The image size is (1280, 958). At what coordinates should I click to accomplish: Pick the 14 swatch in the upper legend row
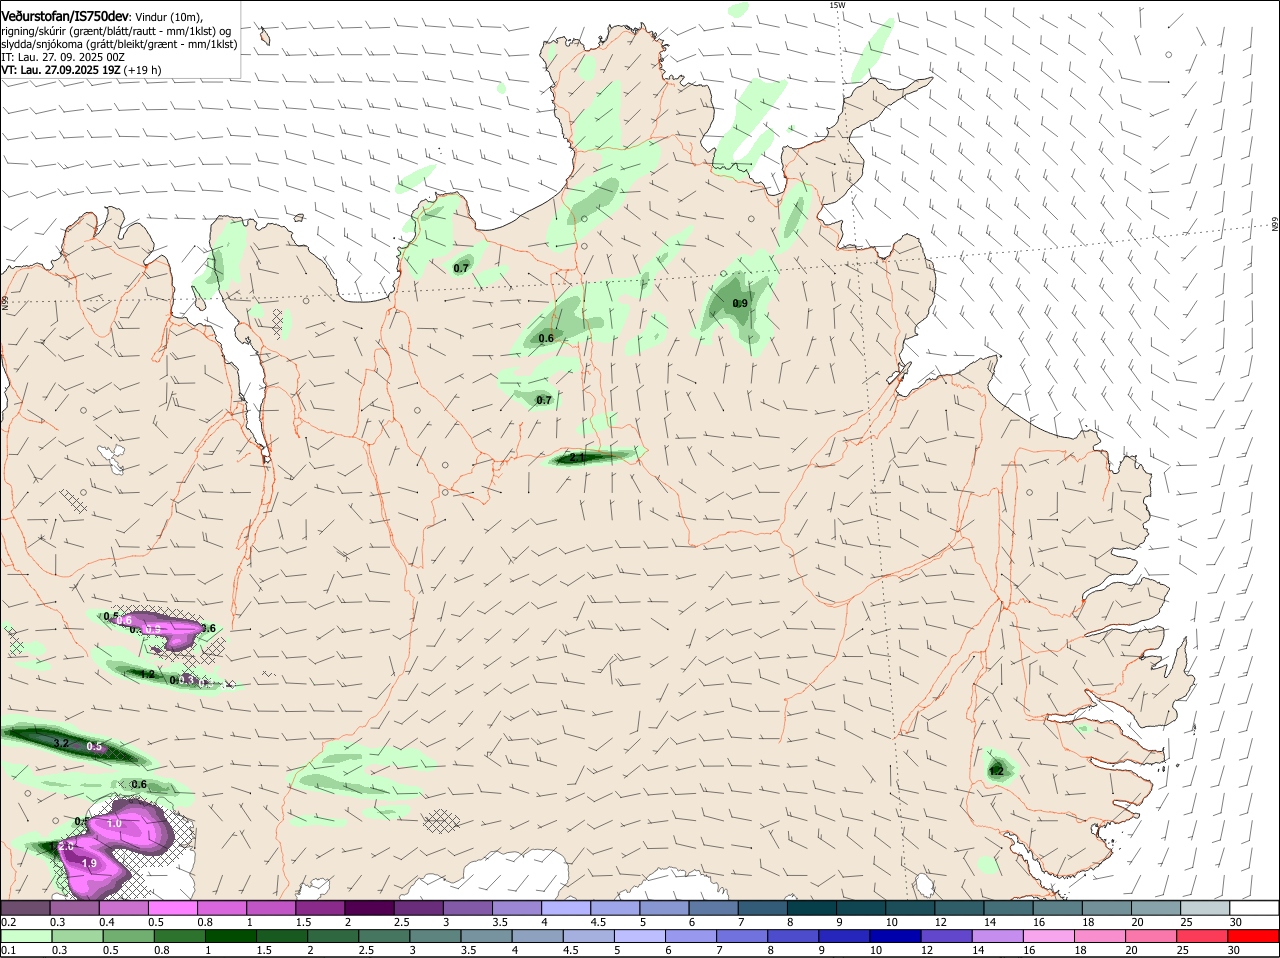[1011, 907]
